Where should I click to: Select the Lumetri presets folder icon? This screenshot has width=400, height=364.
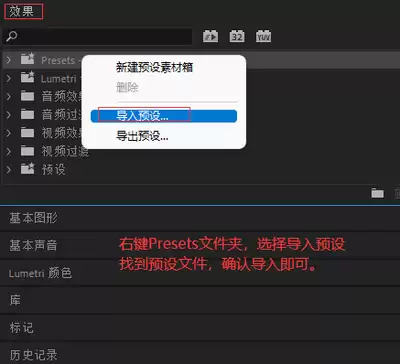coord(27,78)
